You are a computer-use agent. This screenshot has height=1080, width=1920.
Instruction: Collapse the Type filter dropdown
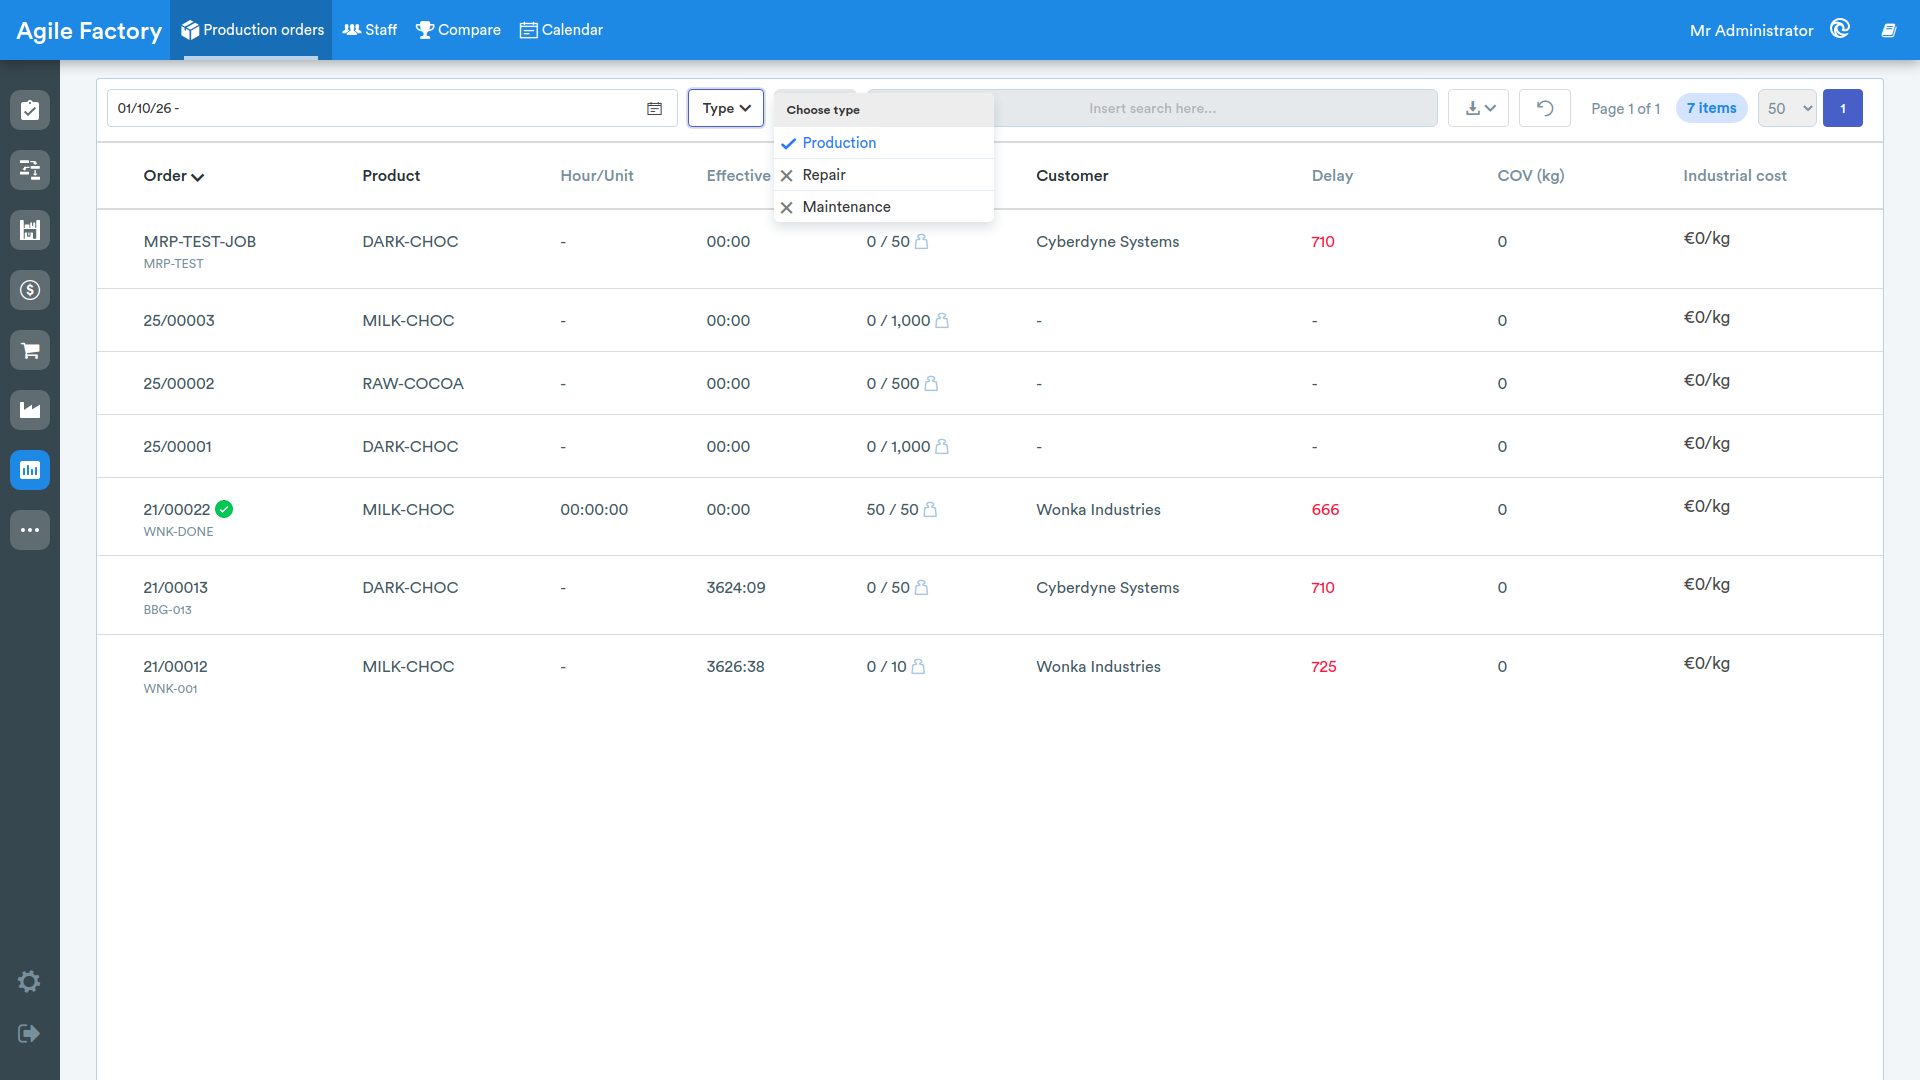click(x=726, y=108)
